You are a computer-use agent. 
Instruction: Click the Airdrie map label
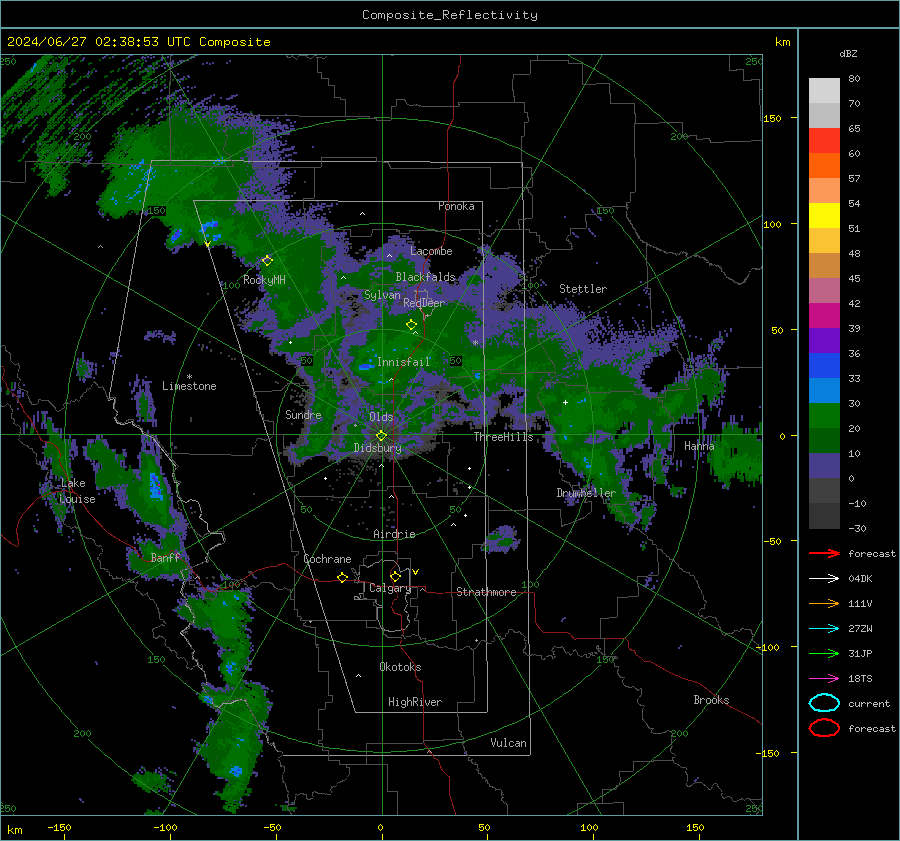coord(394,534)
